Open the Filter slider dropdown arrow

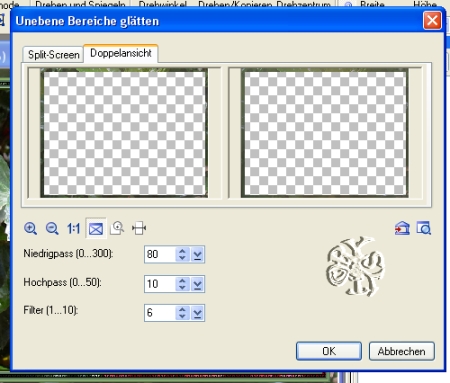tap(197, 313)
